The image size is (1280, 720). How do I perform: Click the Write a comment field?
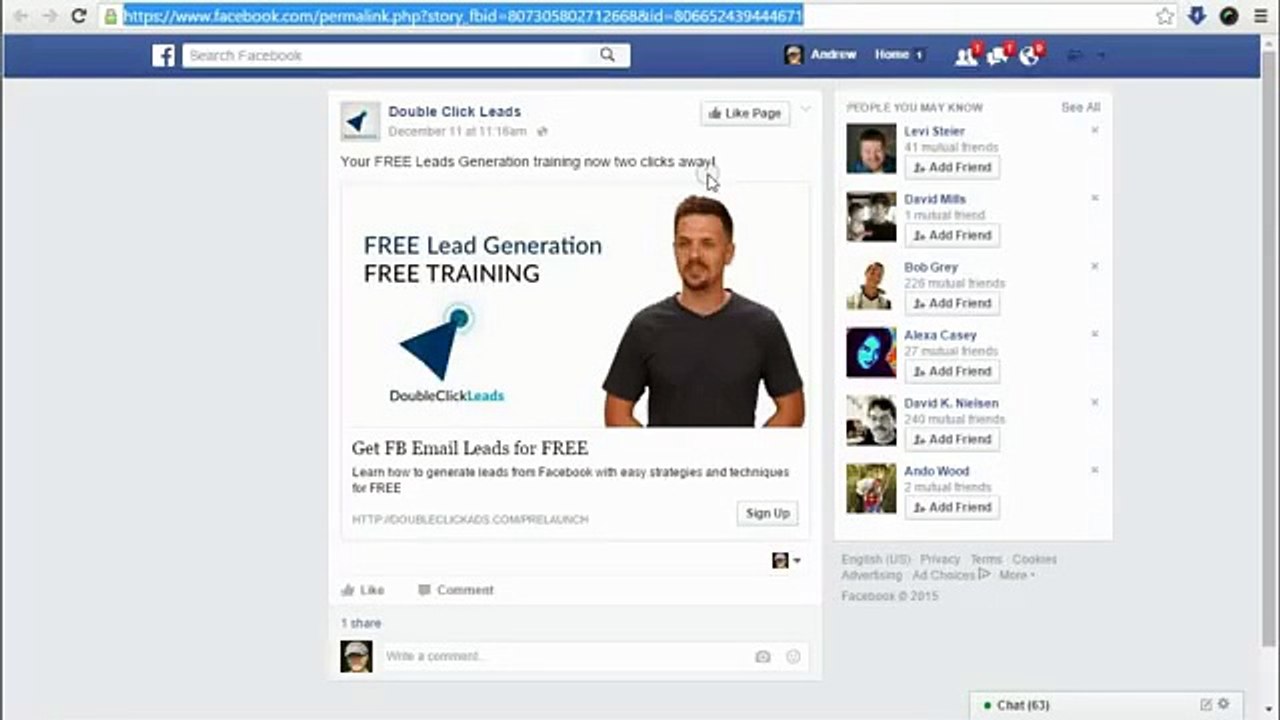click(565, 657)
